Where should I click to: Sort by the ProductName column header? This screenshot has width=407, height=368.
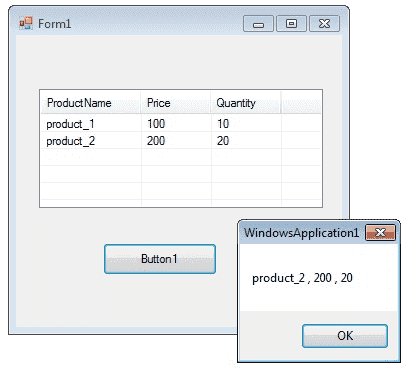pyautogui.click(x=90, y=103)
